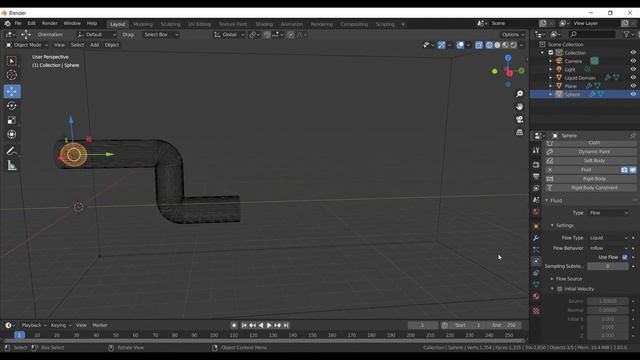Open the File menu
This screenshot has width=640, height=360.
point(18,24)
